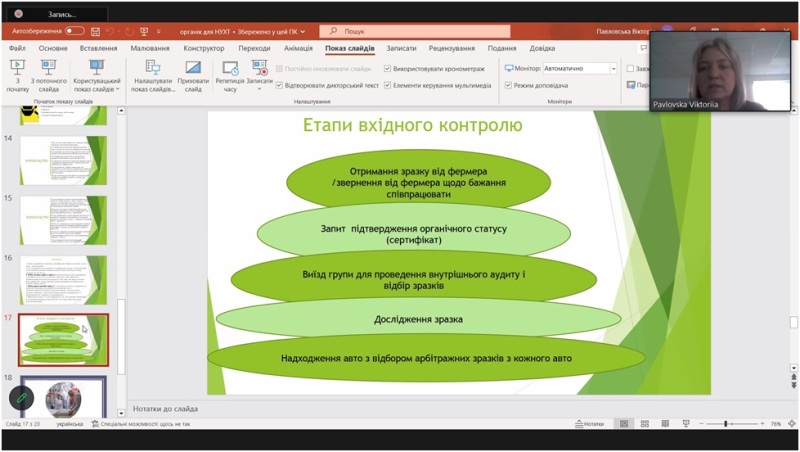Toggle Нотатки button in status bar
The height and width of the screenshot is (452, 800).
pyautogui.click(x=589, y=424)
